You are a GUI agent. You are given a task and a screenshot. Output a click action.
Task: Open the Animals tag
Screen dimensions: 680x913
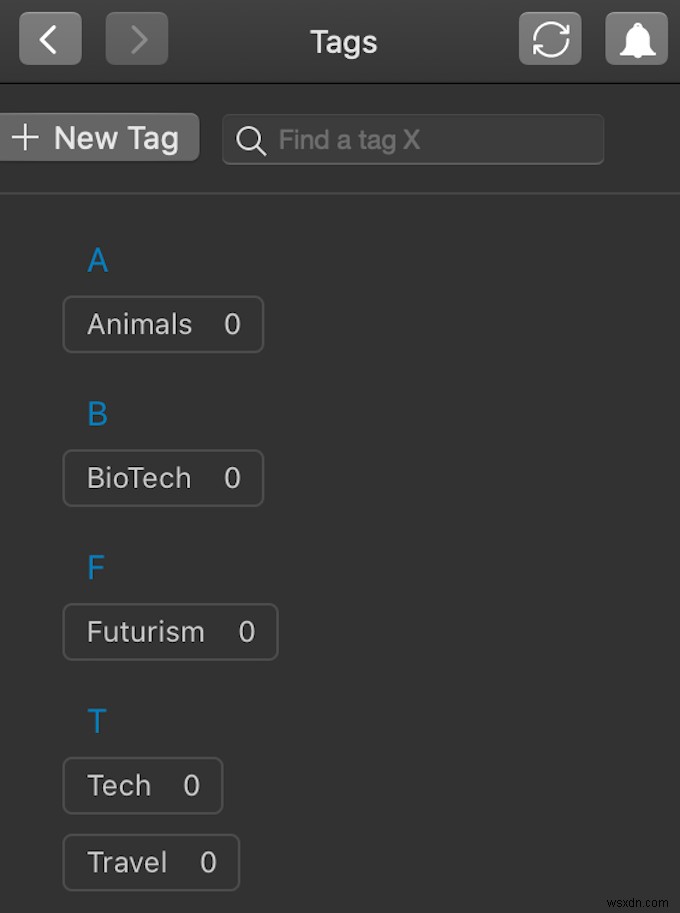pyautogui.click(x=140, y=324)
